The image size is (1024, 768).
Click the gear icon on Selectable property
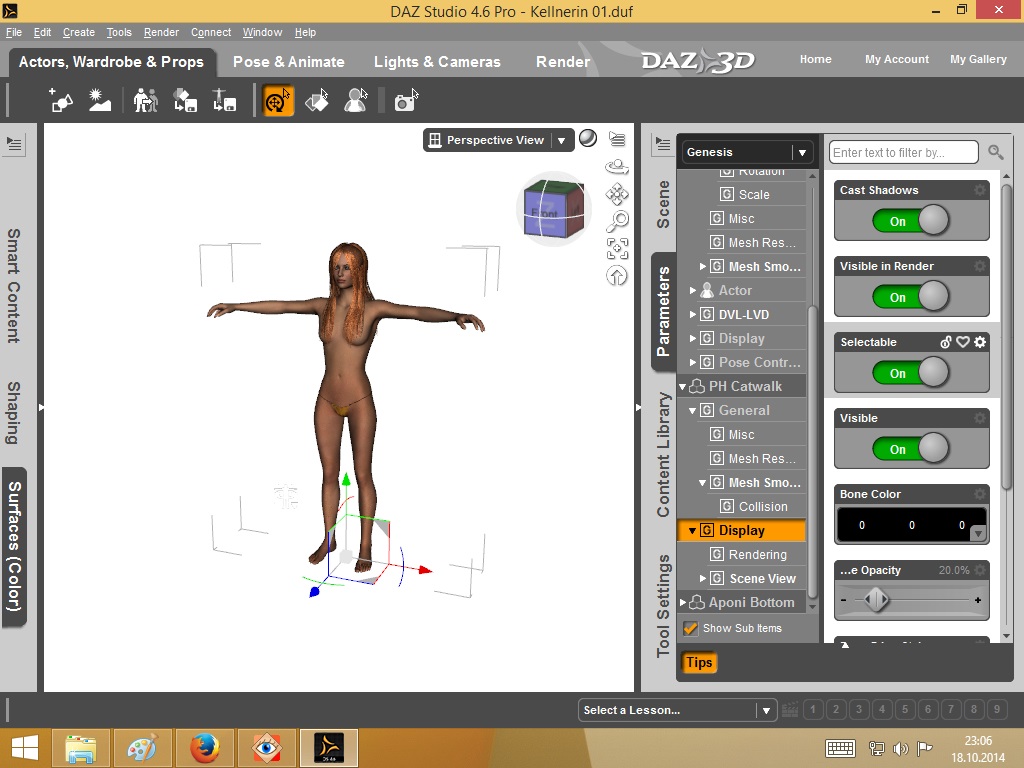click(980, 342)
